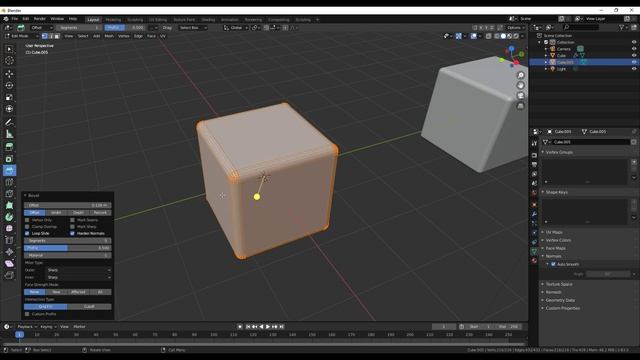Uncheck Harden Normals option
Viewport: 640px width, 360px height.
73,233
